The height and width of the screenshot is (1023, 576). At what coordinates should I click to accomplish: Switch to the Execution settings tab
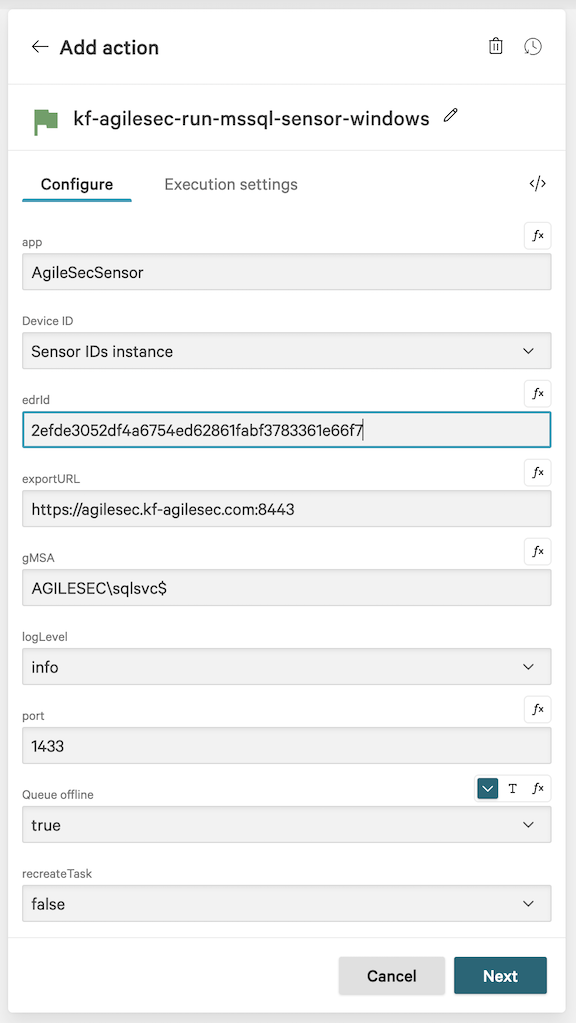[x=230, y=184]
